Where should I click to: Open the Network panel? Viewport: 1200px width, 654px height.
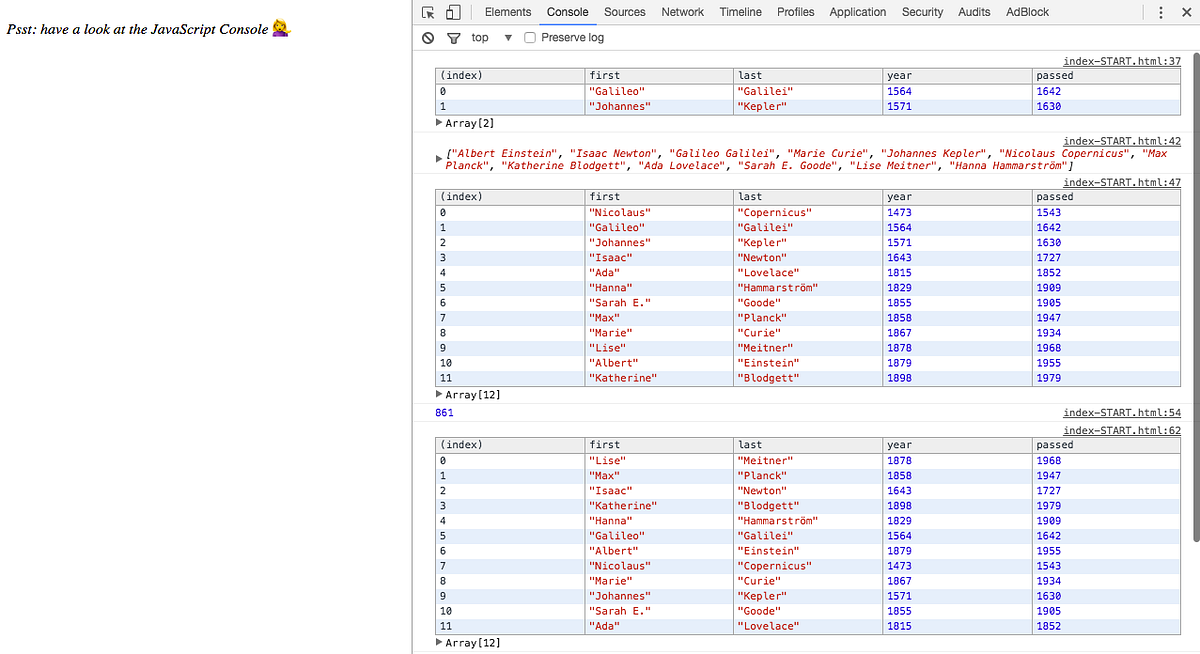point(682,12)
